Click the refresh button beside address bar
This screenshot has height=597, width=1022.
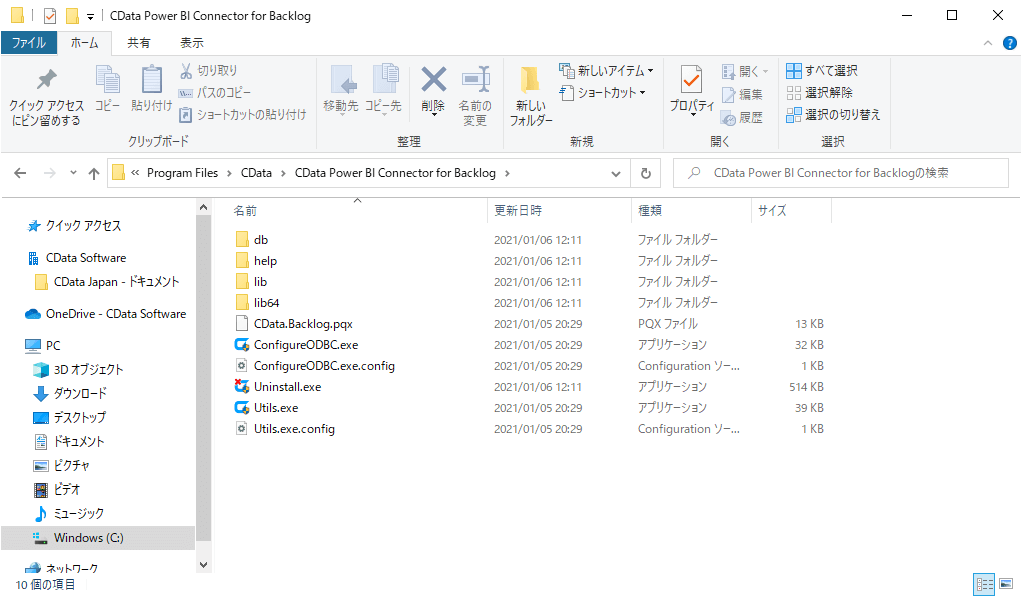pyautogui.click(x=646, y=173)
